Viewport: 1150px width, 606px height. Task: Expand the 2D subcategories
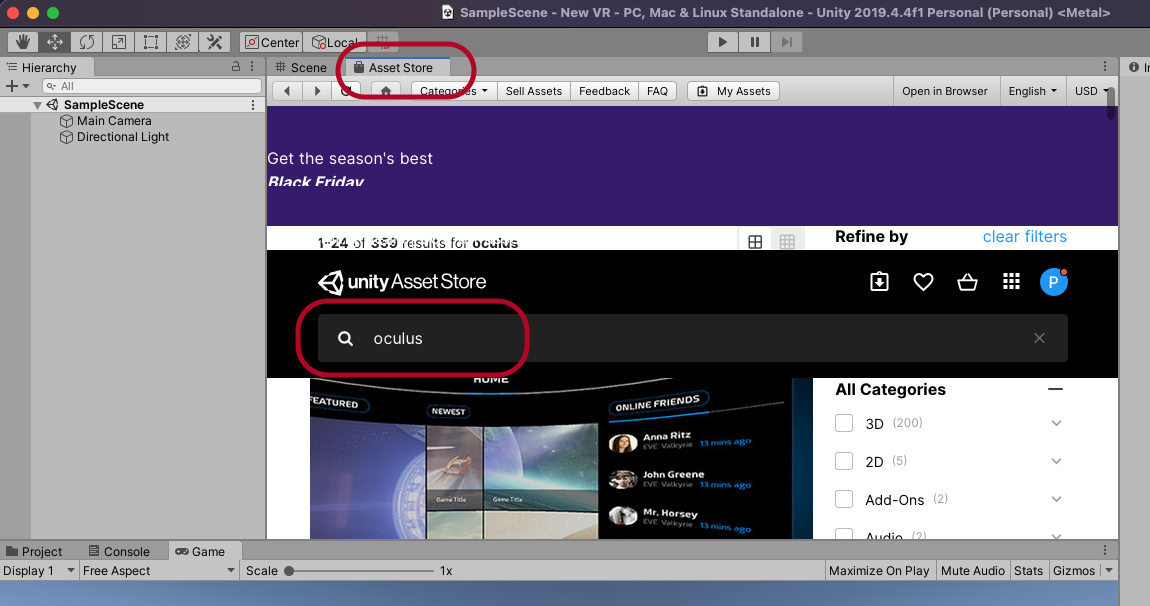coord(1056,461)
